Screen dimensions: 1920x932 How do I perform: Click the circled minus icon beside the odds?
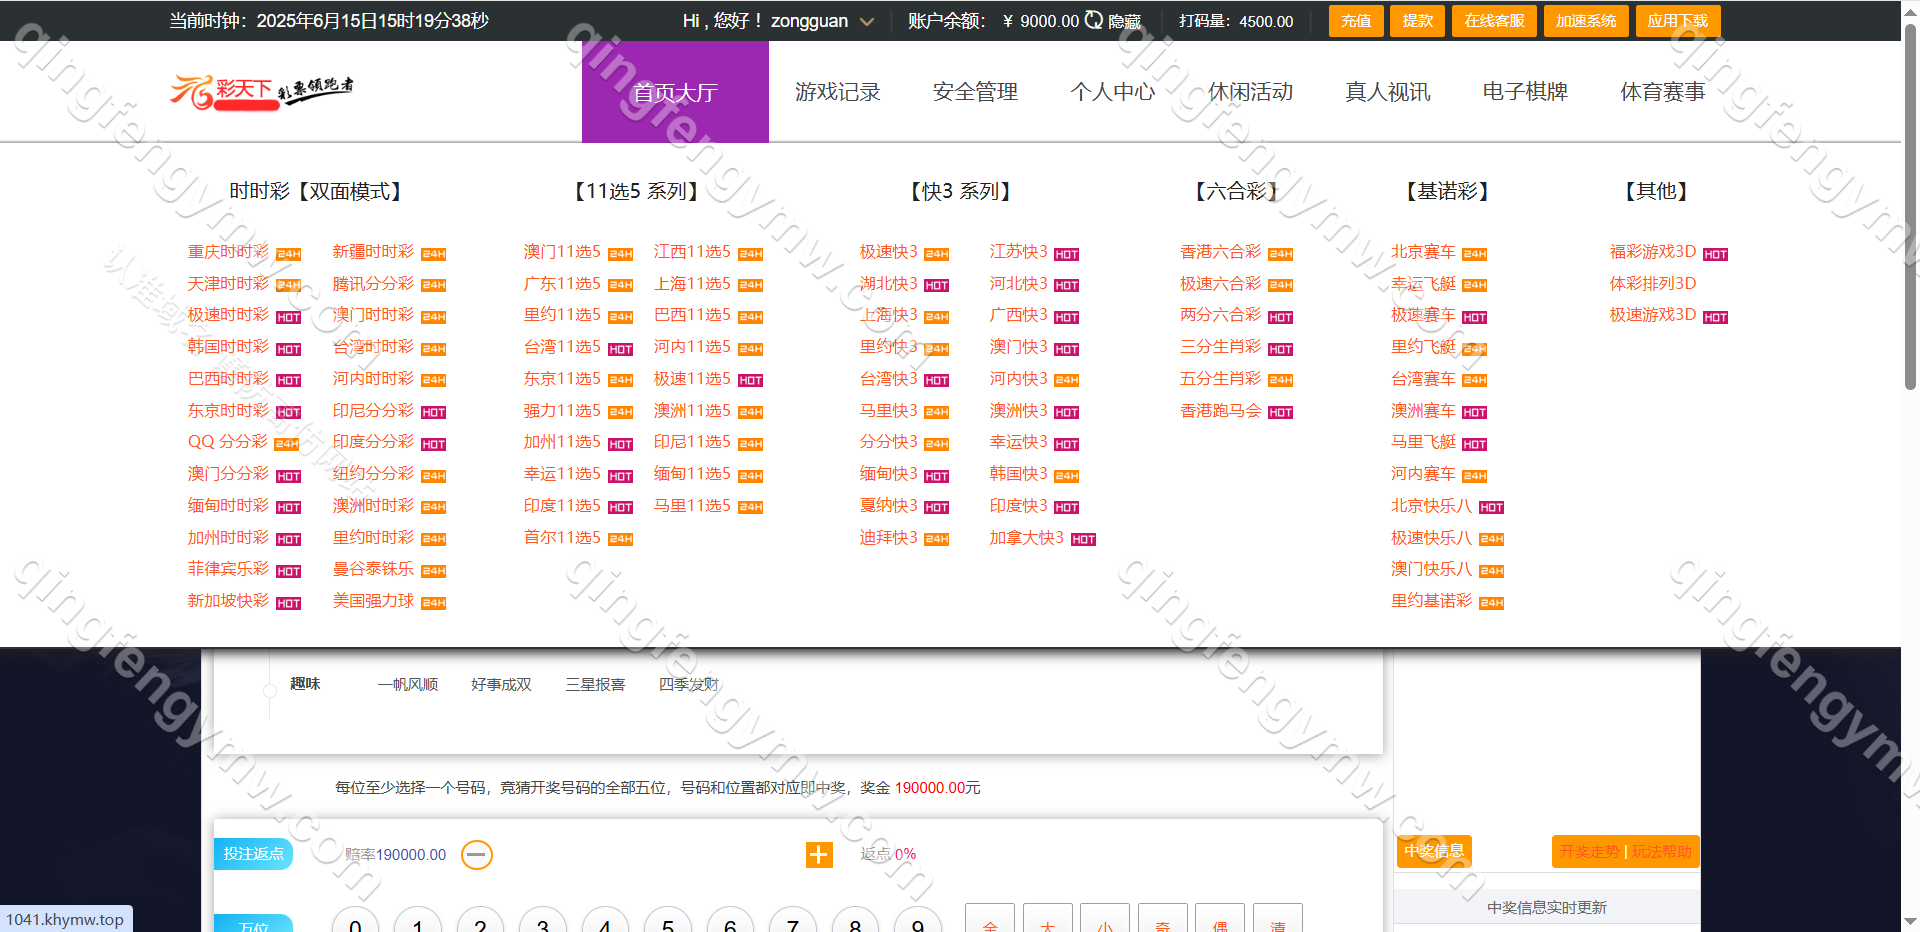pyautogui.click(x=477, y=855)
